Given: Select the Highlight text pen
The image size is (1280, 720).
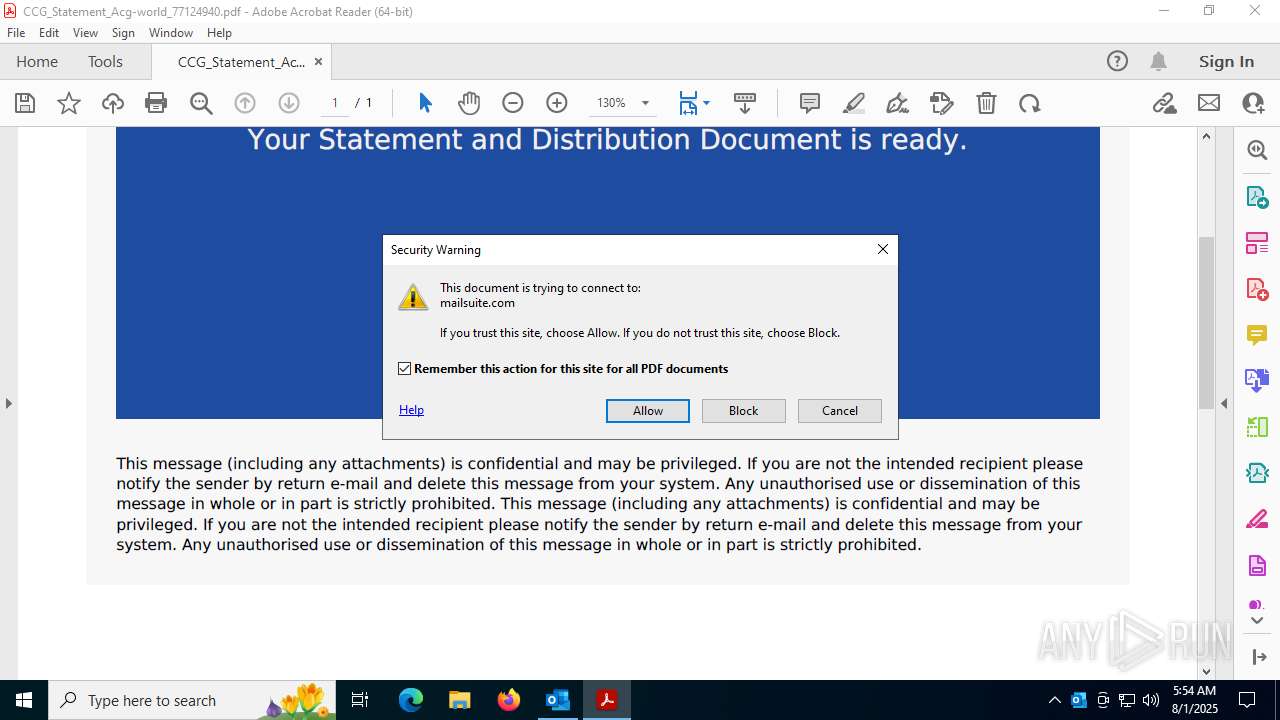Looking at the screenshot, I should click(x=854, y=103).
